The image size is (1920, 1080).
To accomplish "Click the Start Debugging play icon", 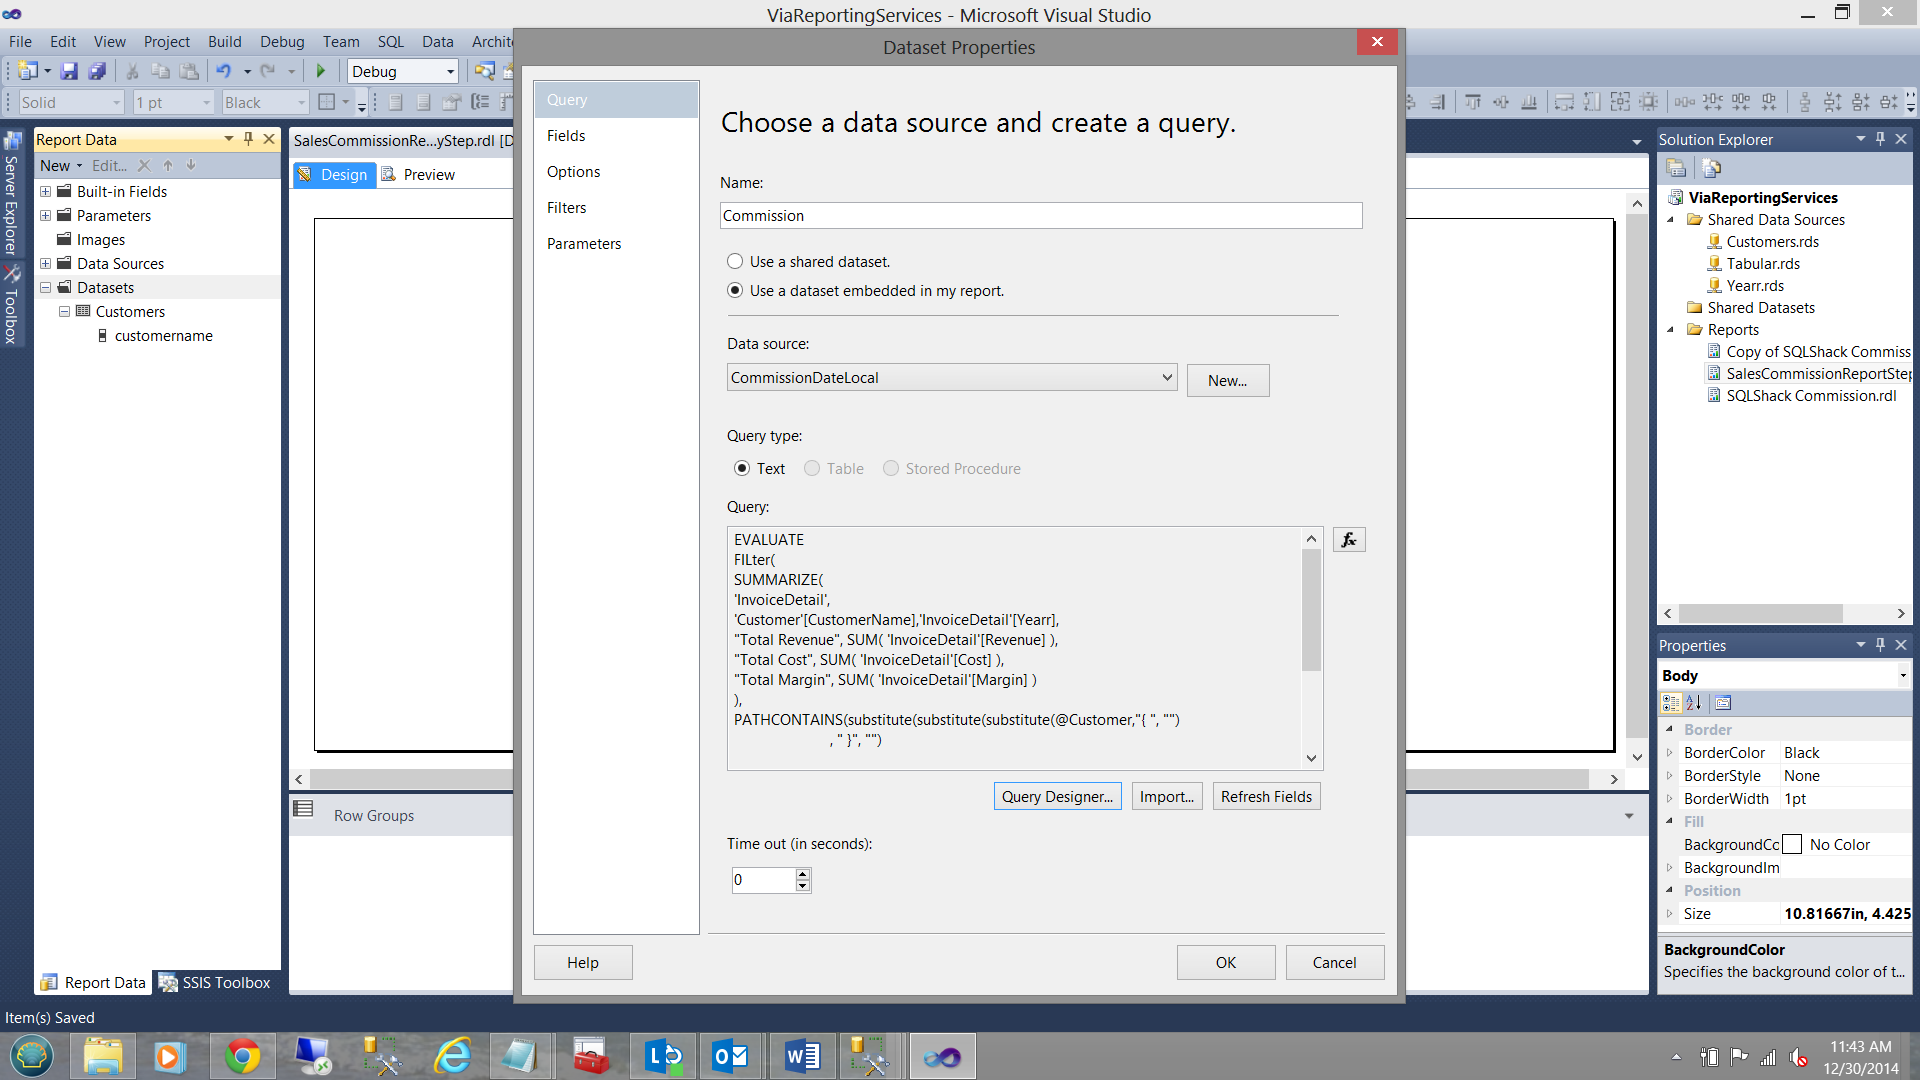I will (321, 71).
